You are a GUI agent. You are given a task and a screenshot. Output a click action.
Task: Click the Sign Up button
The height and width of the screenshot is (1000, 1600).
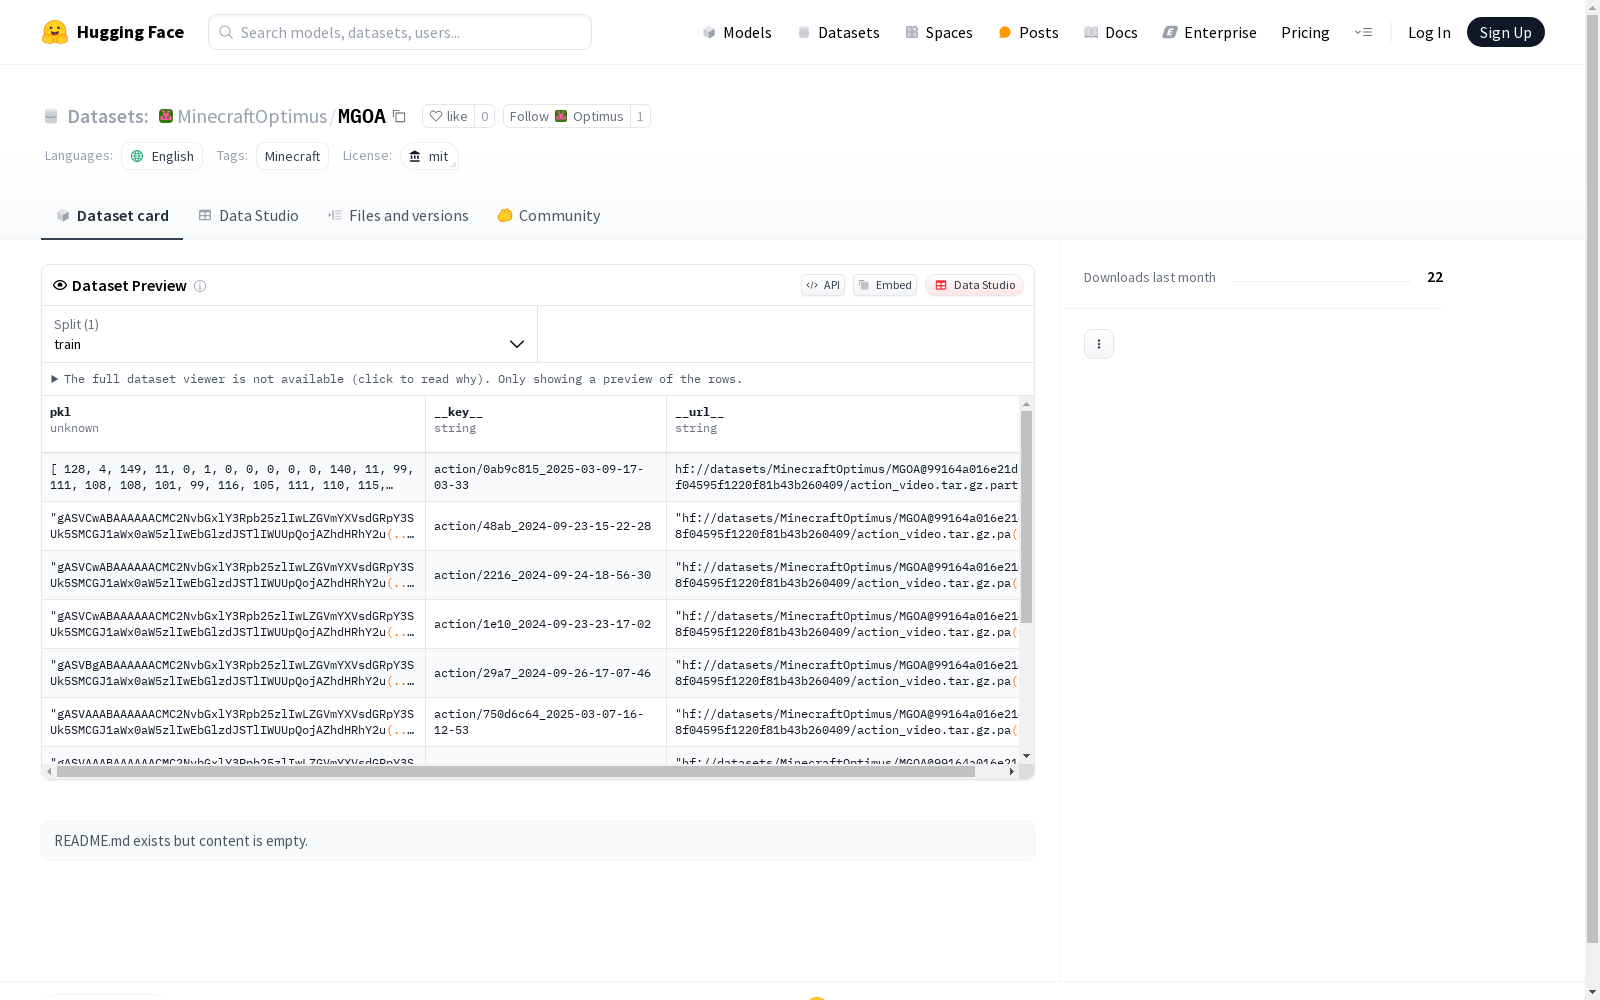[1505, 32]
